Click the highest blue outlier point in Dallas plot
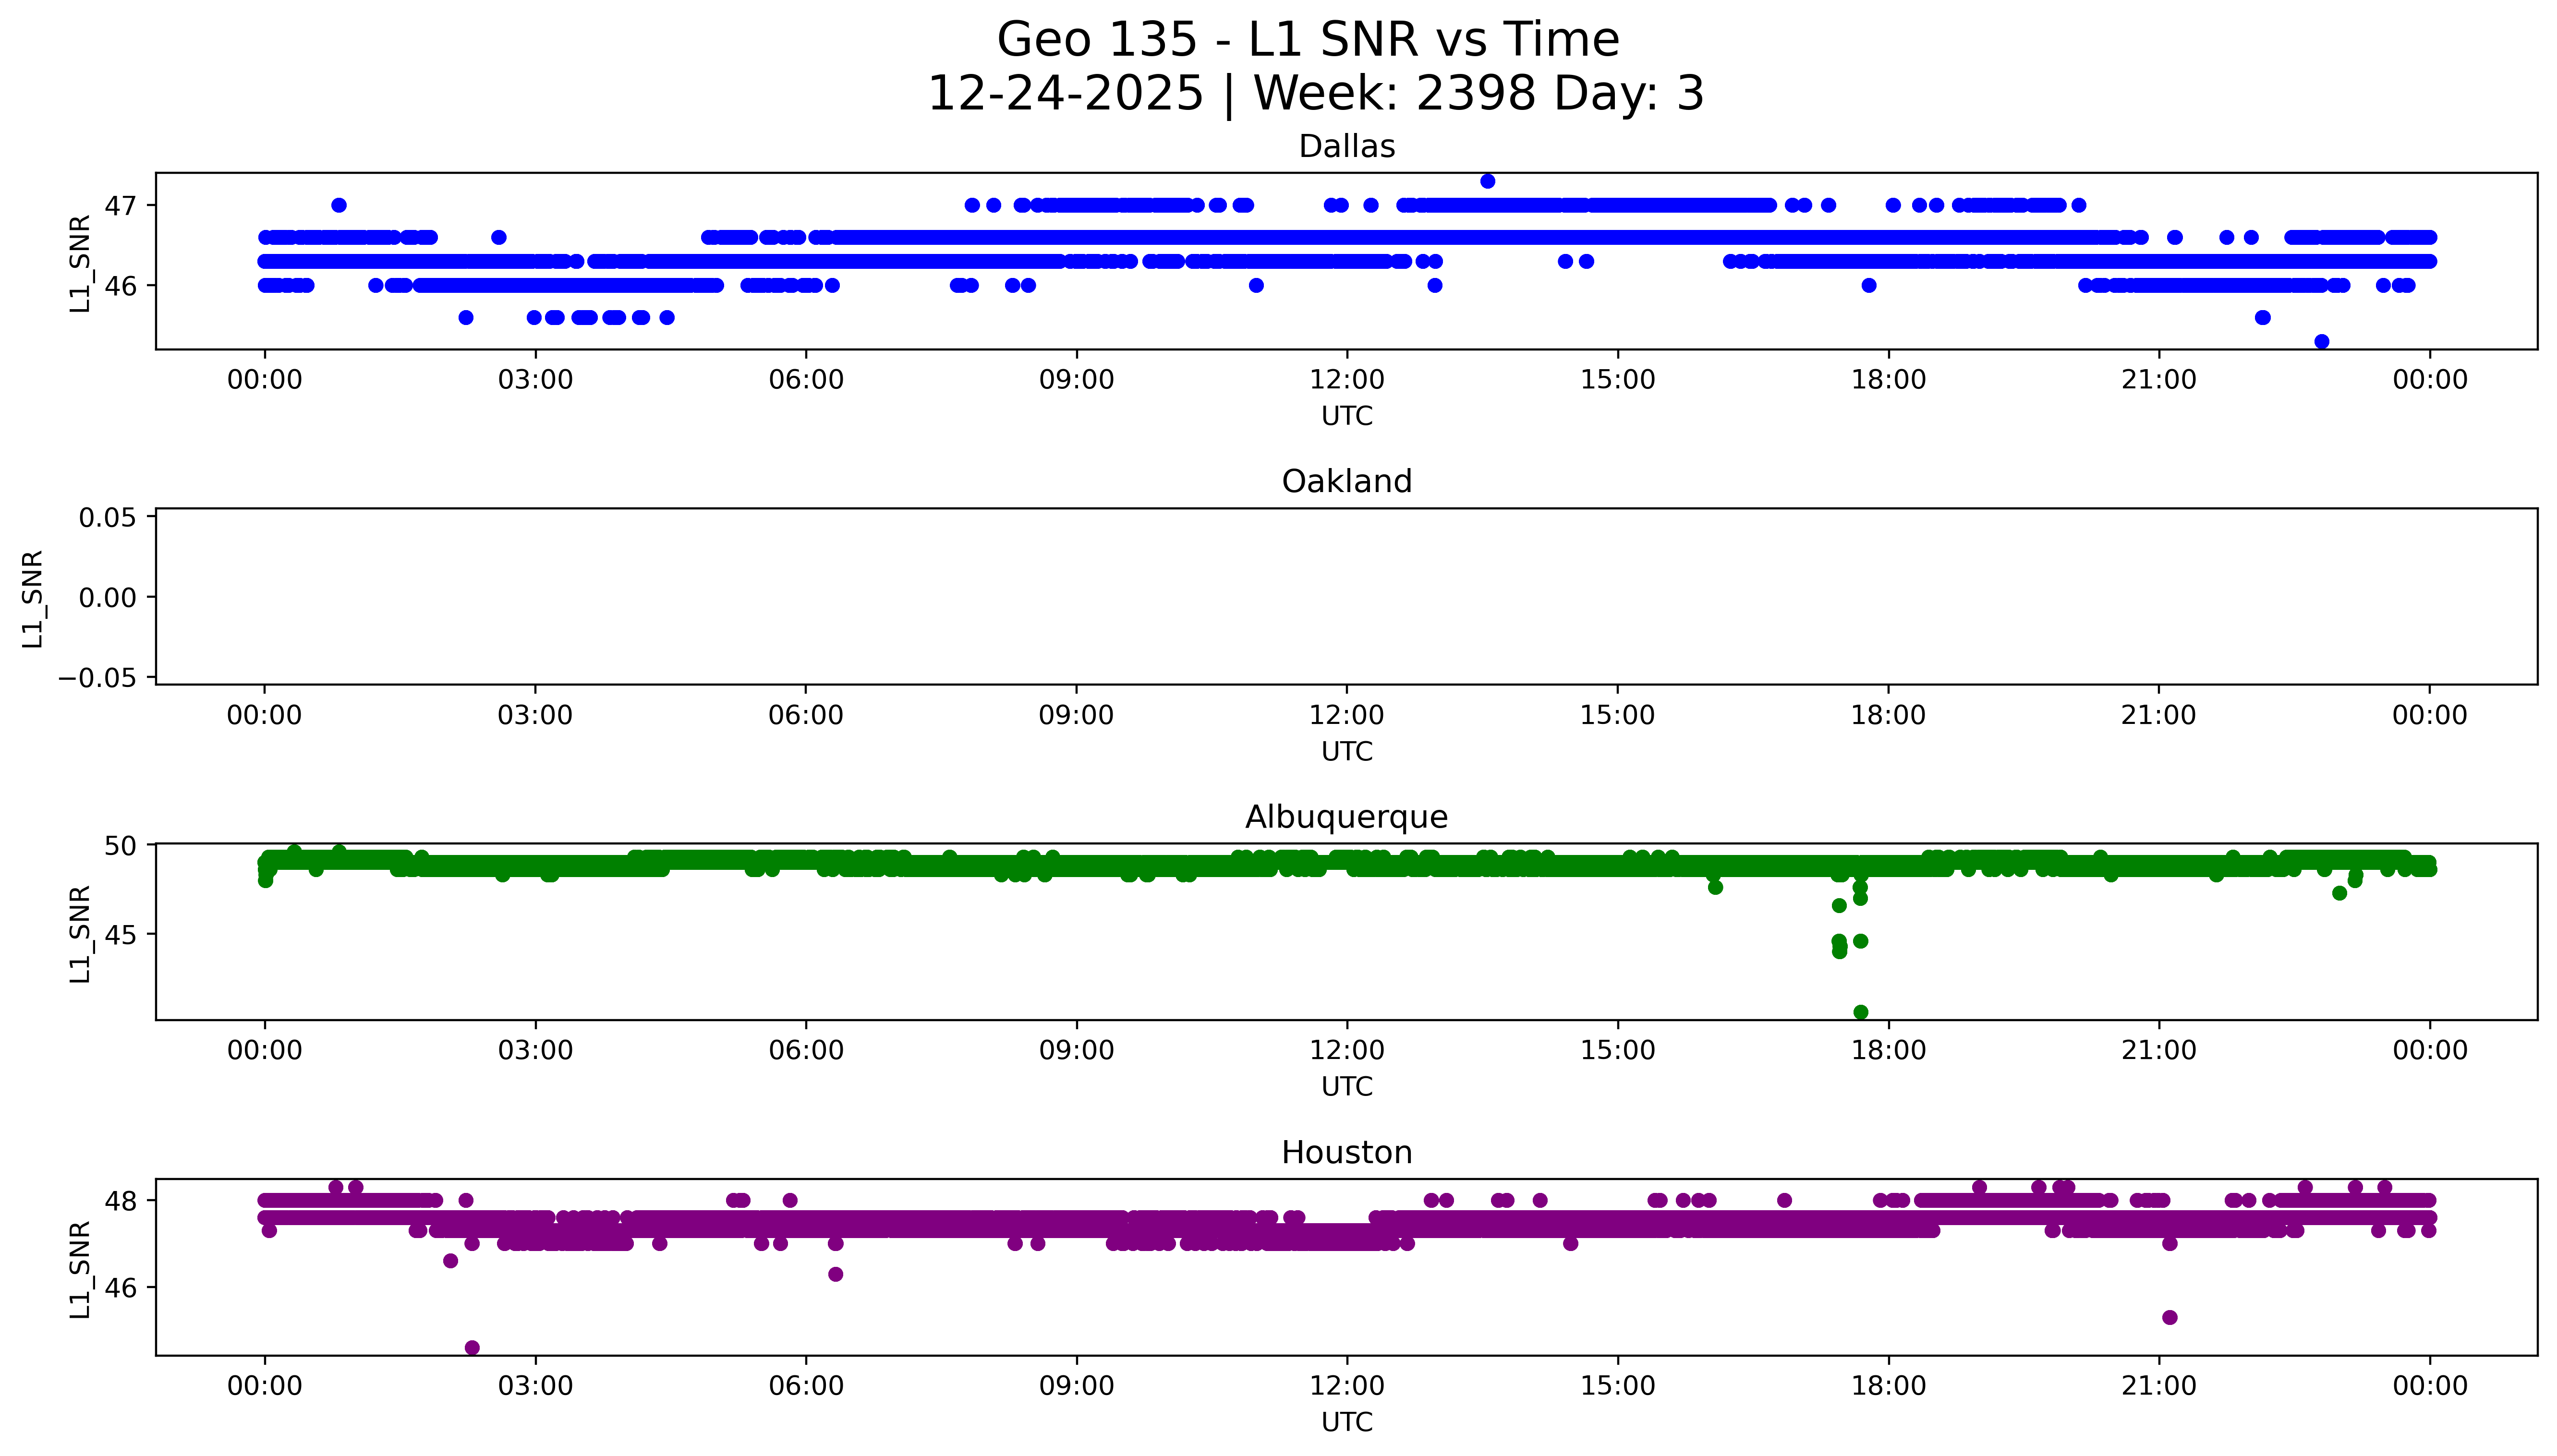 tap(1487, 181)
